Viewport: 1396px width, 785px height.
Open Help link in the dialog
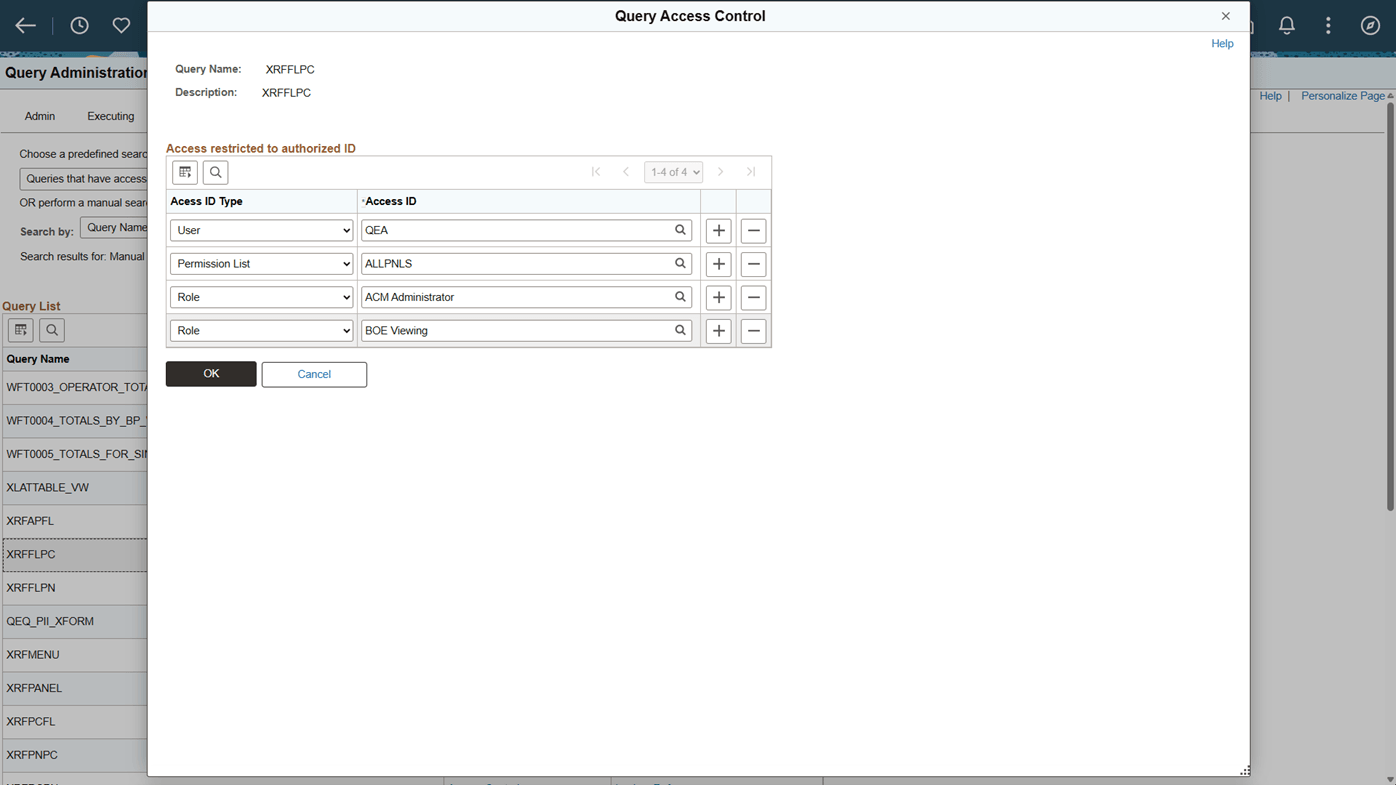1222,44
